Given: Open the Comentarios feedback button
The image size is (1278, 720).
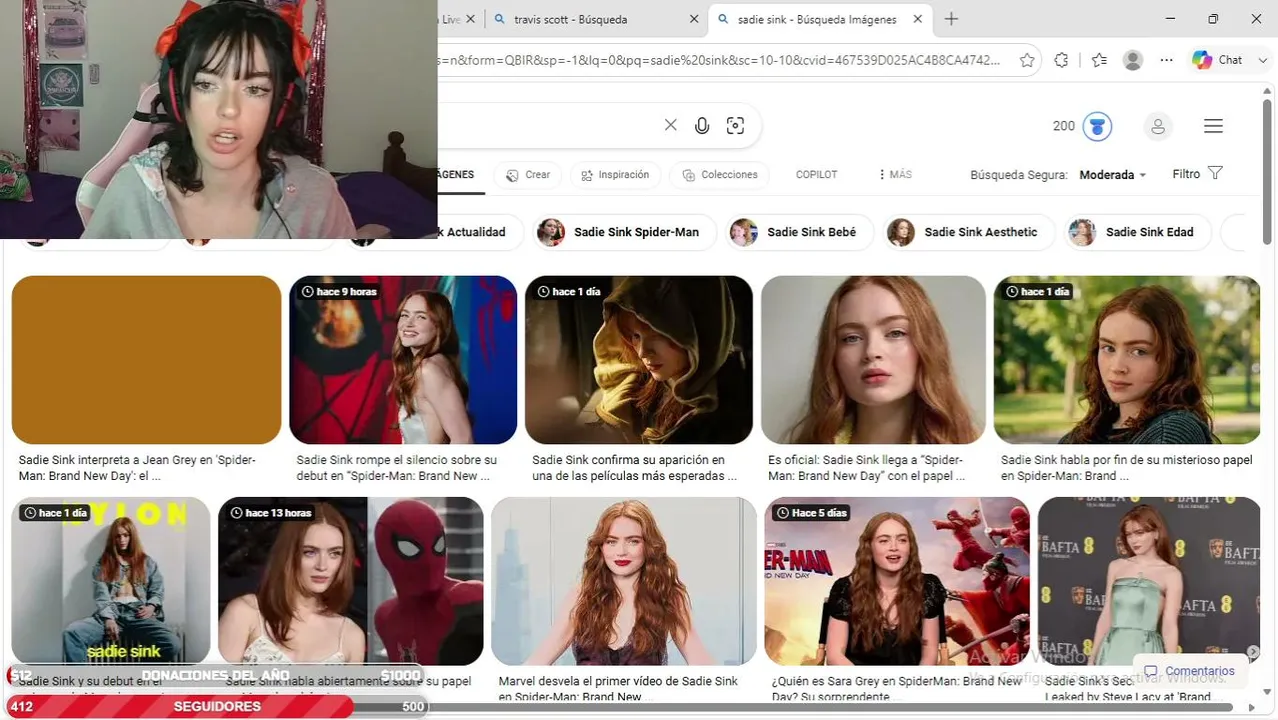Looking at the screenshot, I should pos(1190,671).
